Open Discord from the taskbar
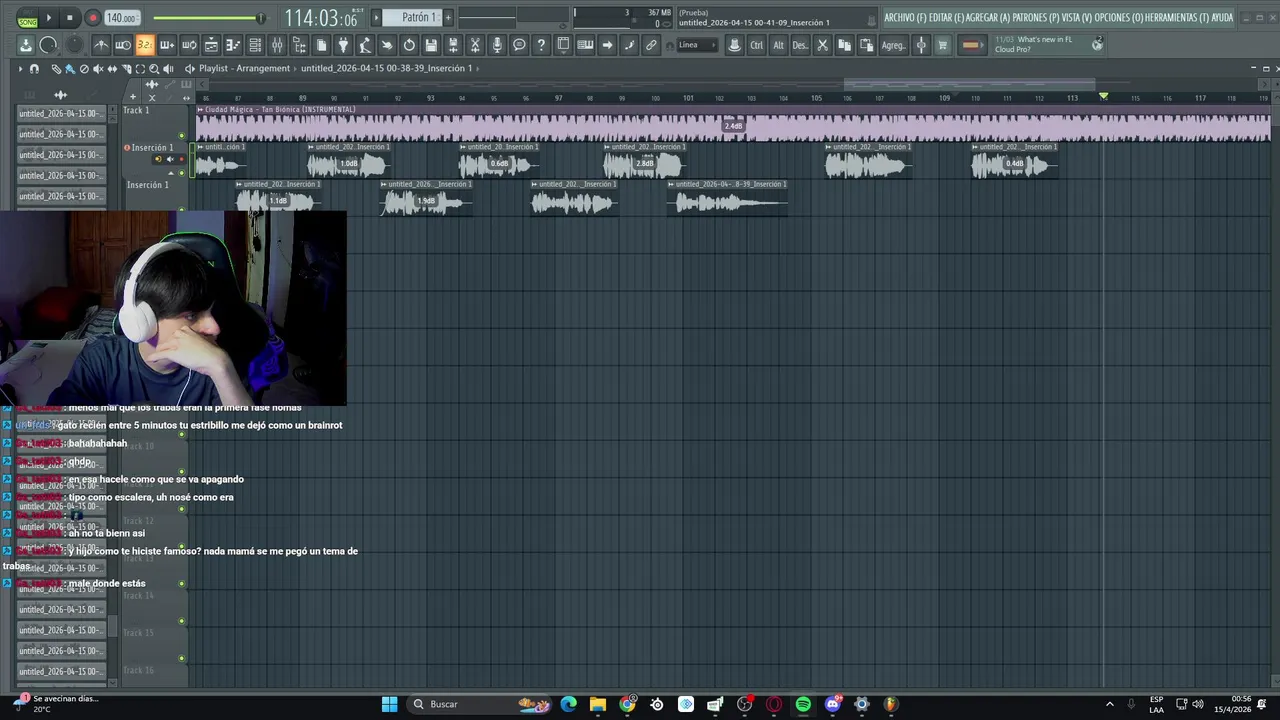 (832, 704)
